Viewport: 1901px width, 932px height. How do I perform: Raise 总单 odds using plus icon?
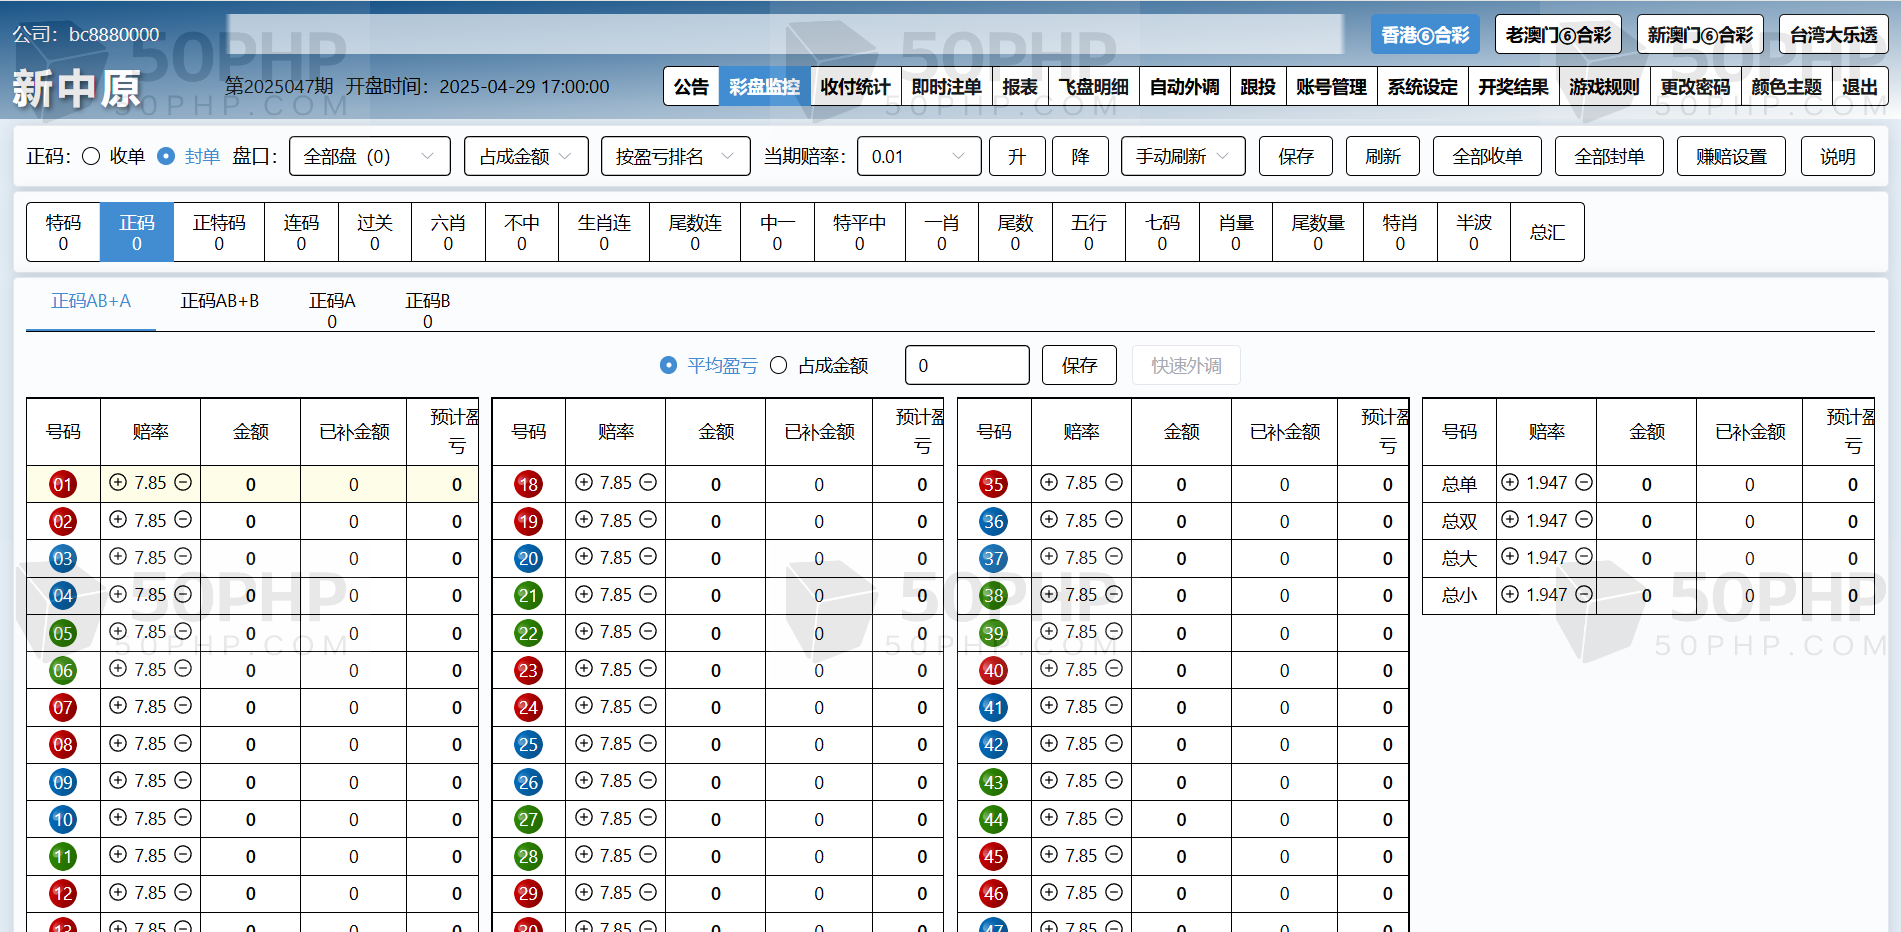(x=1510, y=482)
